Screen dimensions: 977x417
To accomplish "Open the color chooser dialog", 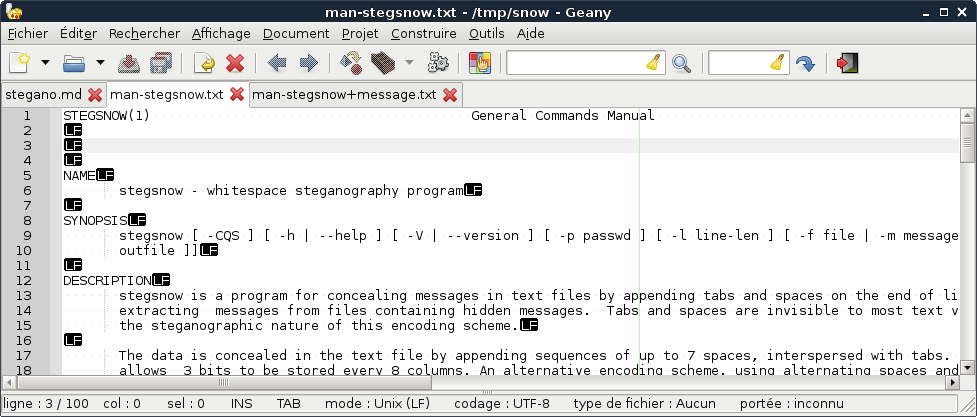I will [x=480, y=63].
